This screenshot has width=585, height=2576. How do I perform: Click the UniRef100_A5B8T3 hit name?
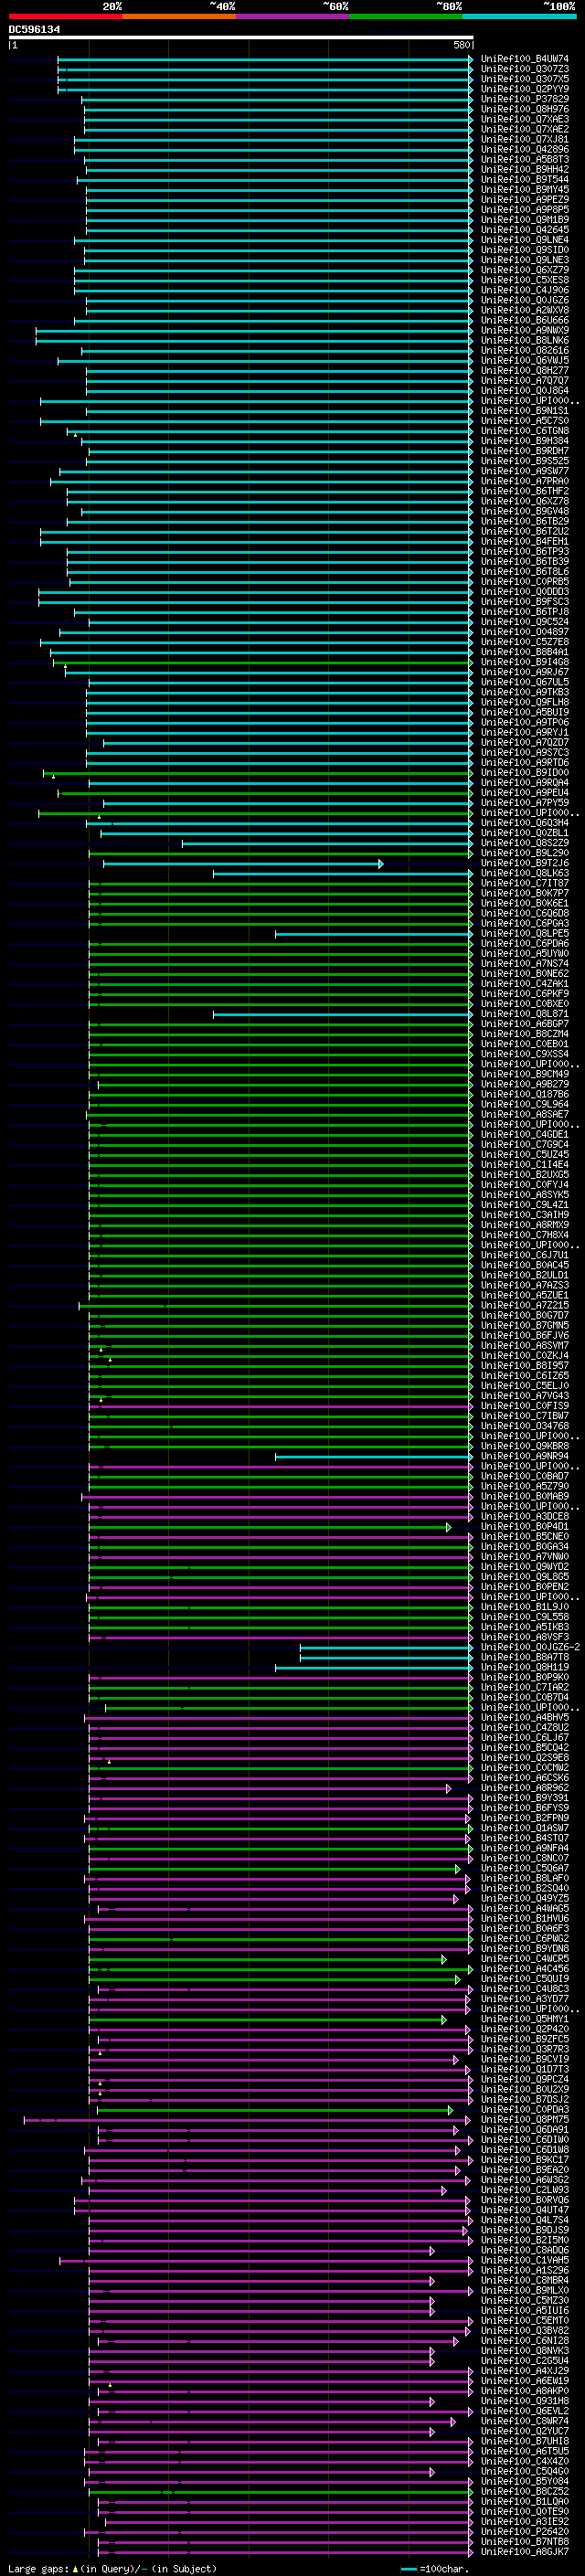click(525, 159)
